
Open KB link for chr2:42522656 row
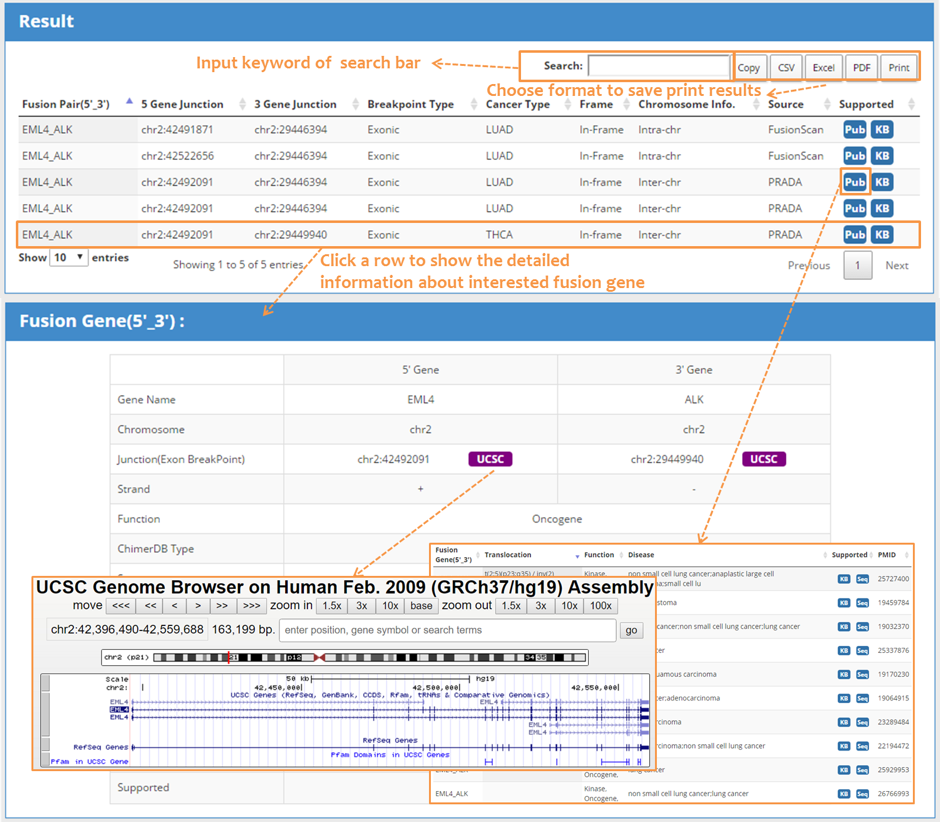tap(882, 156)
